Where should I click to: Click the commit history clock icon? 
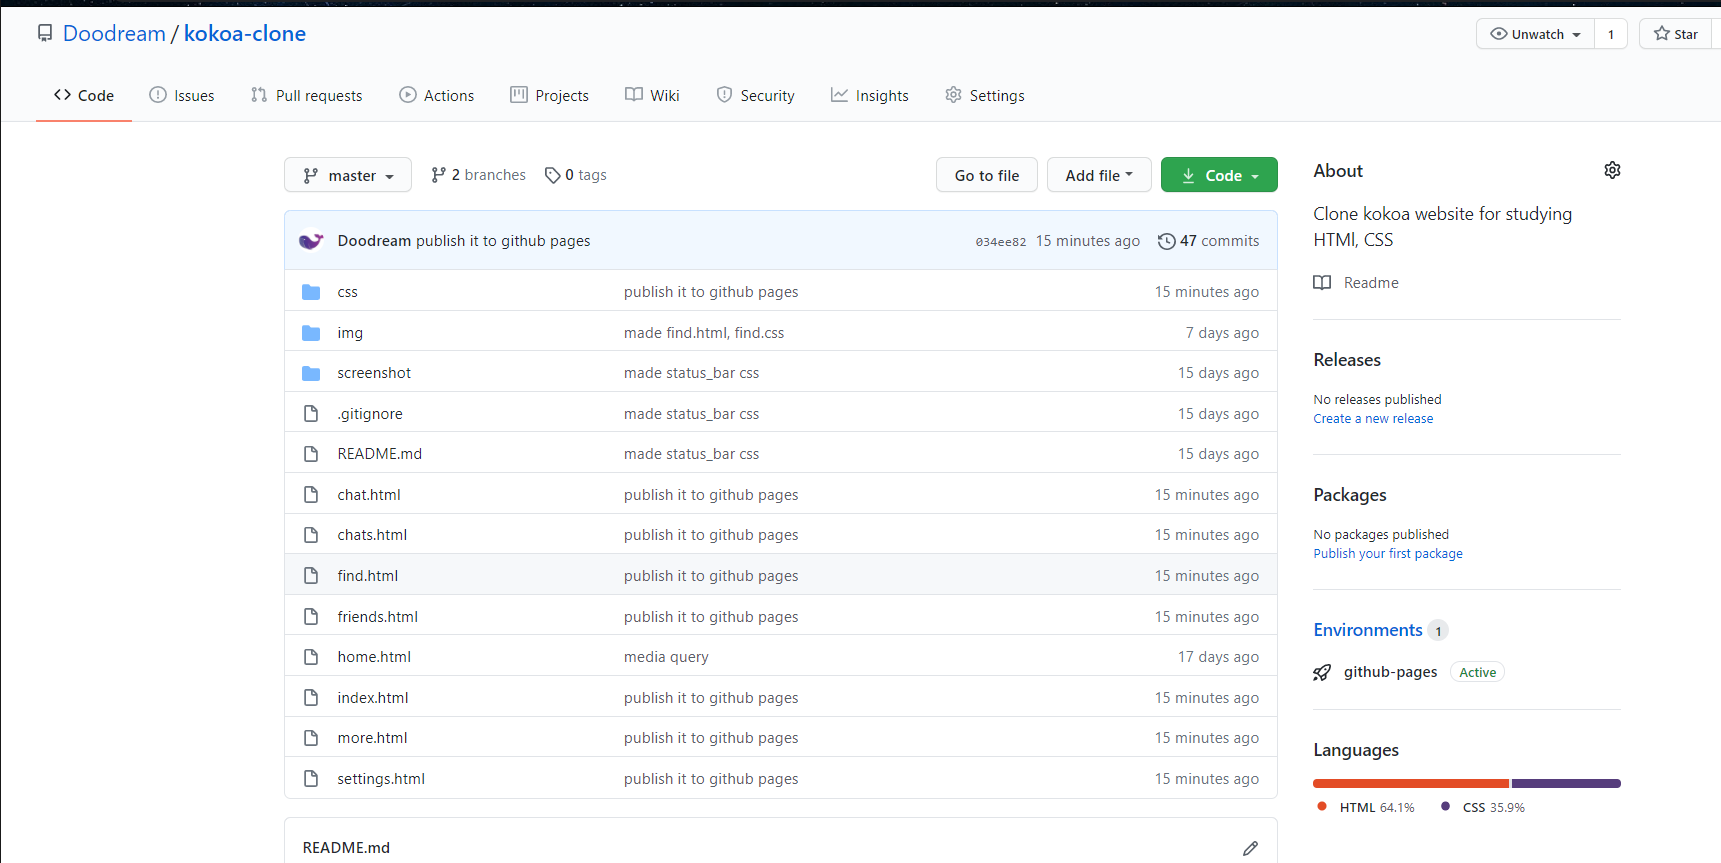pos(1166,241)
